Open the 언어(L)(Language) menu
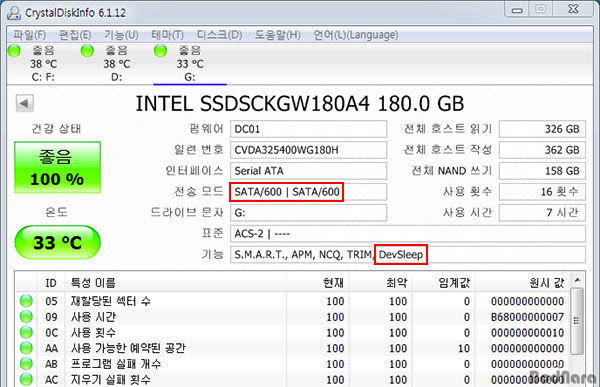Viewport: 600px width, 387px height. point(356,35)
